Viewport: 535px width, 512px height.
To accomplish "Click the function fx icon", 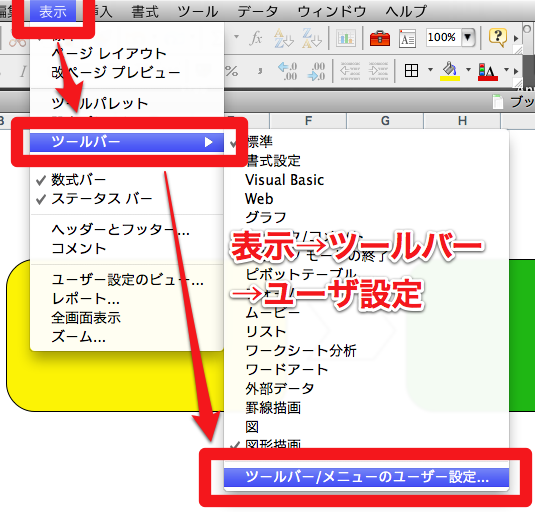I will pos(256,38).
